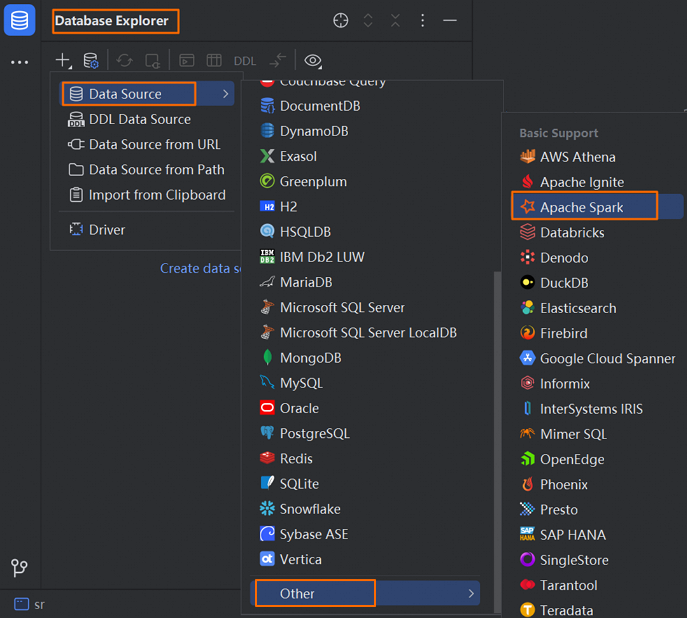Screen dimensions: 687x618
Task: Open the more tool windows ellipsis
Action: click(19, 63)
